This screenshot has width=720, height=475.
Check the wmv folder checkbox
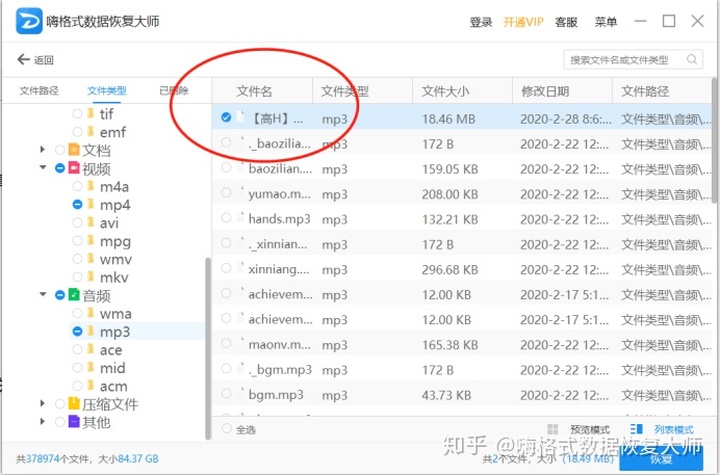pos(78,259)
